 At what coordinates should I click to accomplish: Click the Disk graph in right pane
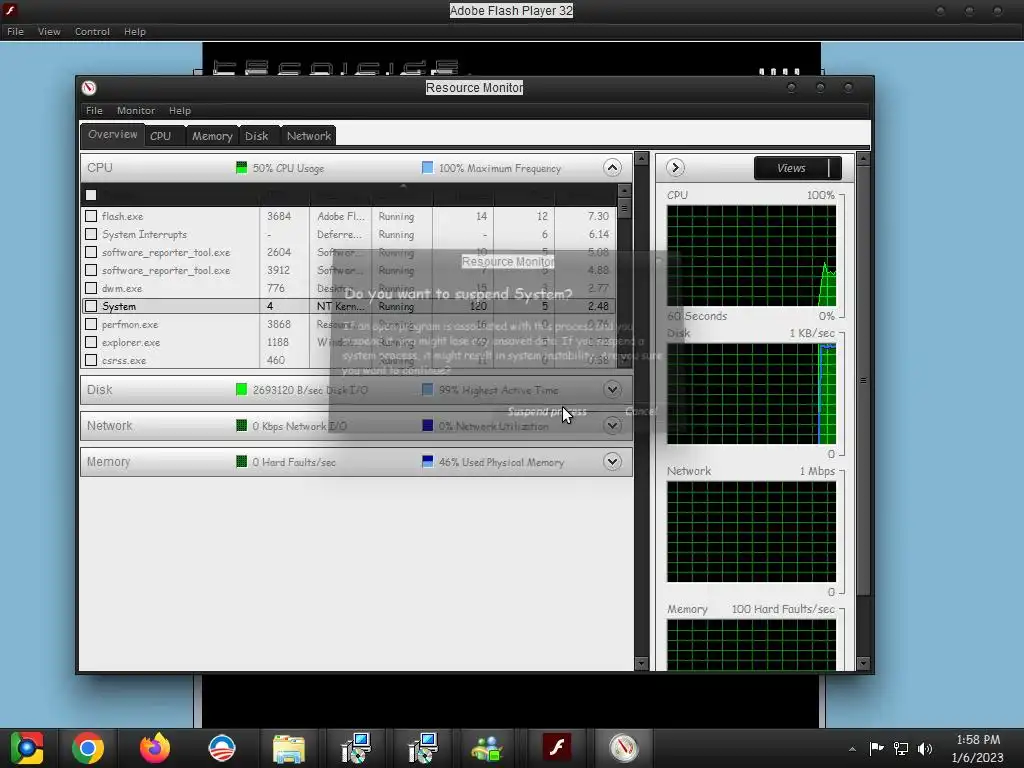pos(751,394)
